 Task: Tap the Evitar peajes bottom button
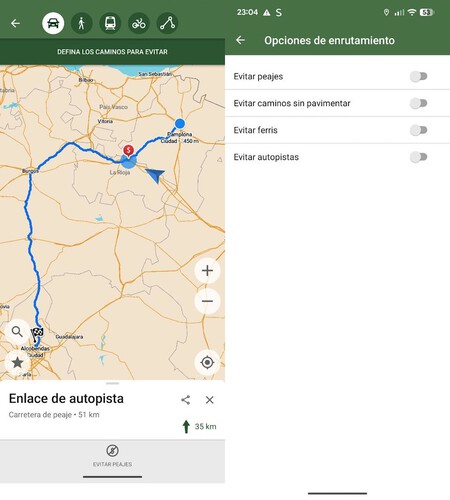coord(112,455)
